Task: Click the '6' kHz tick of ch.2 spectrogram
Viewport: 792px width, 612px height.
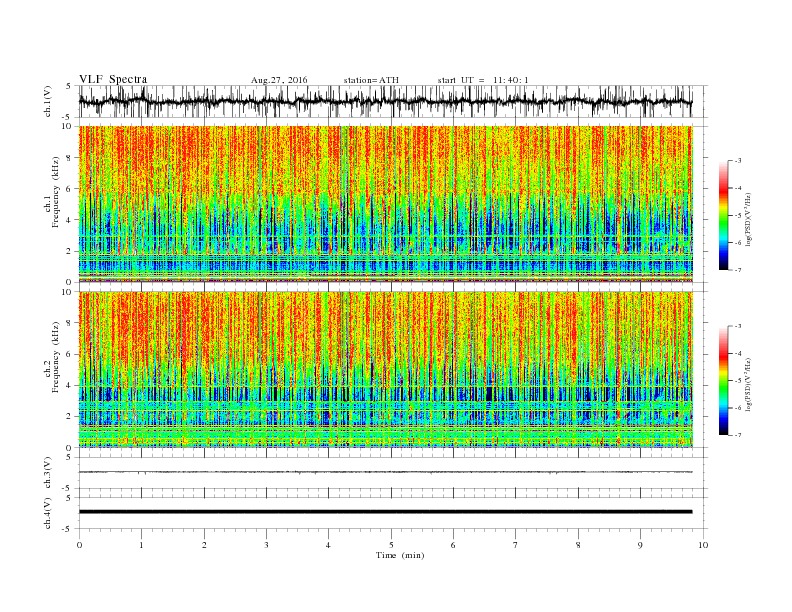Action: [70, 354]
